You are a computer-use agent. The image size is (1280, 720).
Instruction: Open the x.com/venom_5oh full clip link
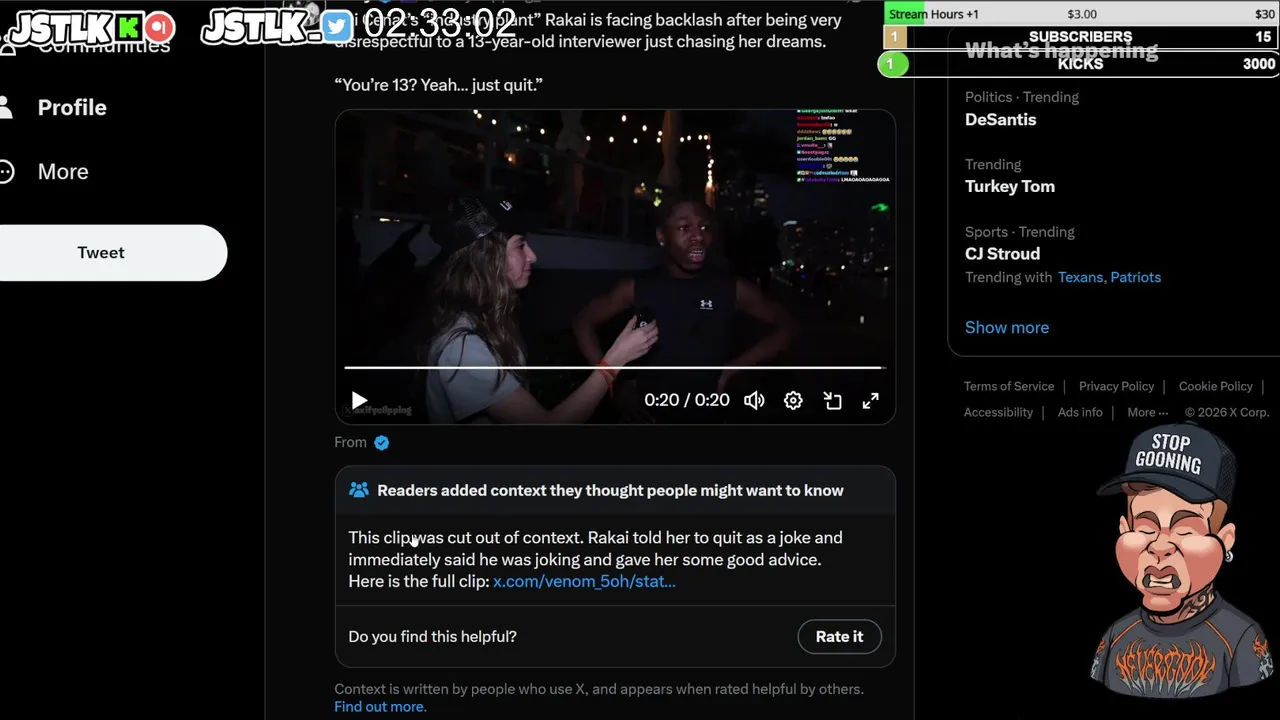click(x=584, y=581)
